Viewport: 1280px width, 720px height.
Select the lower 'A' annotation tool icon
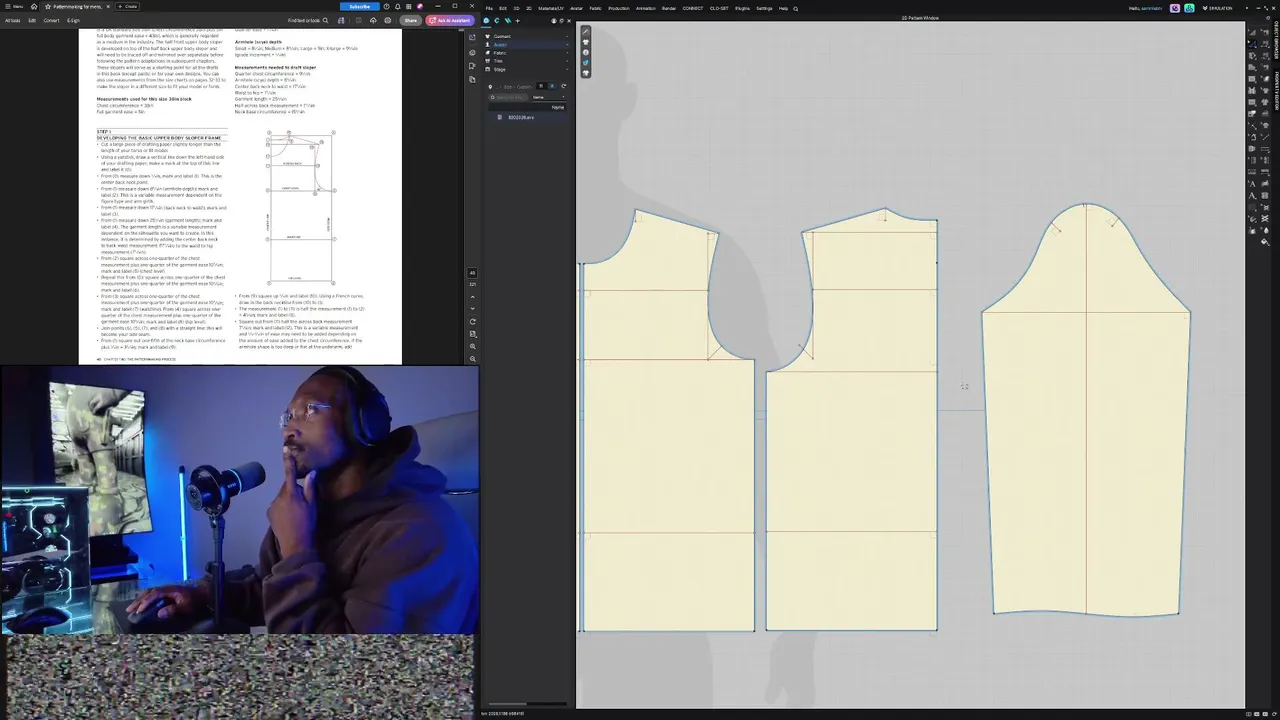1252,196
